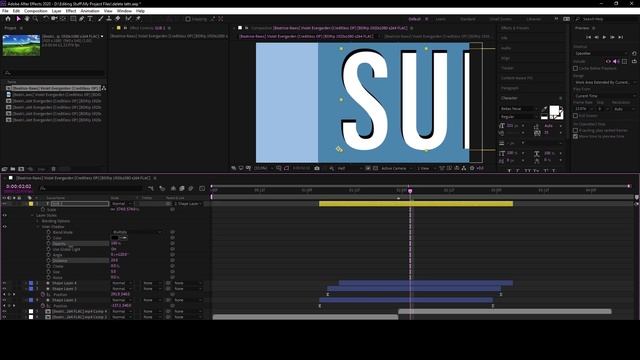Select the Rectangle shape tool
The image size is (640, 360).
(x=73, y=19)
